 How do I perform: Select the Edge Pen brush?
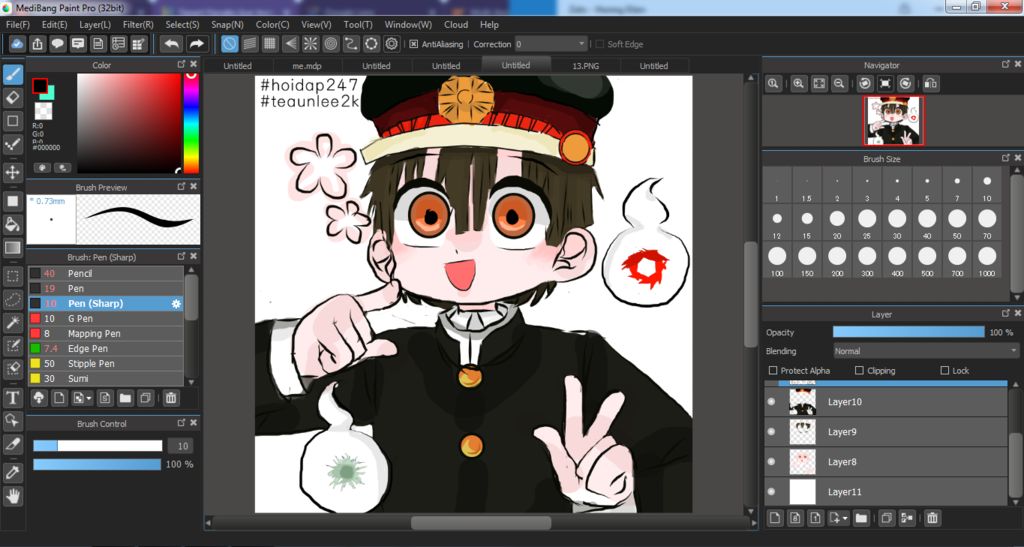pyautogui.click(x=106, y=349)
